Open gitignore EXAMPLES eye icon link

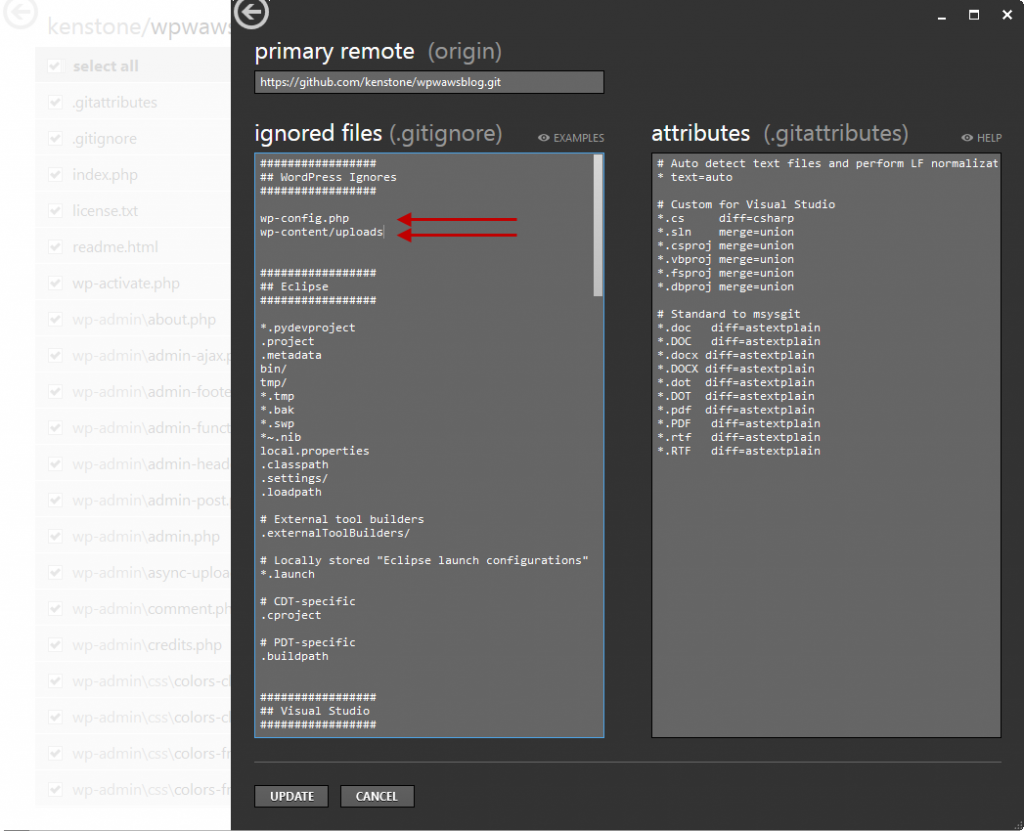[x=571, y=138]
